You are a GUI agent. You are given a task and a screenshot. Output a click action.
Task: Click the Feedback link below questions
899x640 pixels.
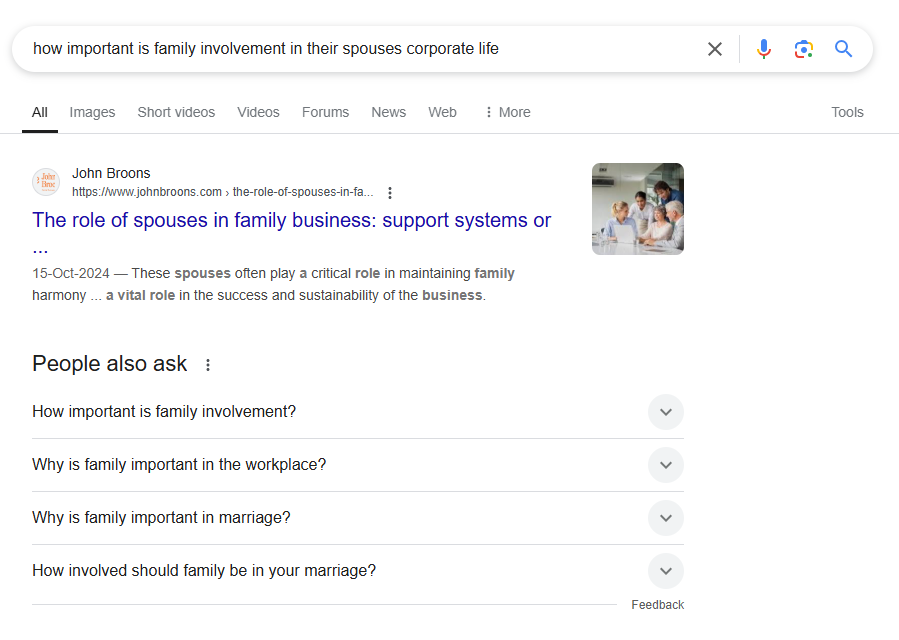[657, 605]
